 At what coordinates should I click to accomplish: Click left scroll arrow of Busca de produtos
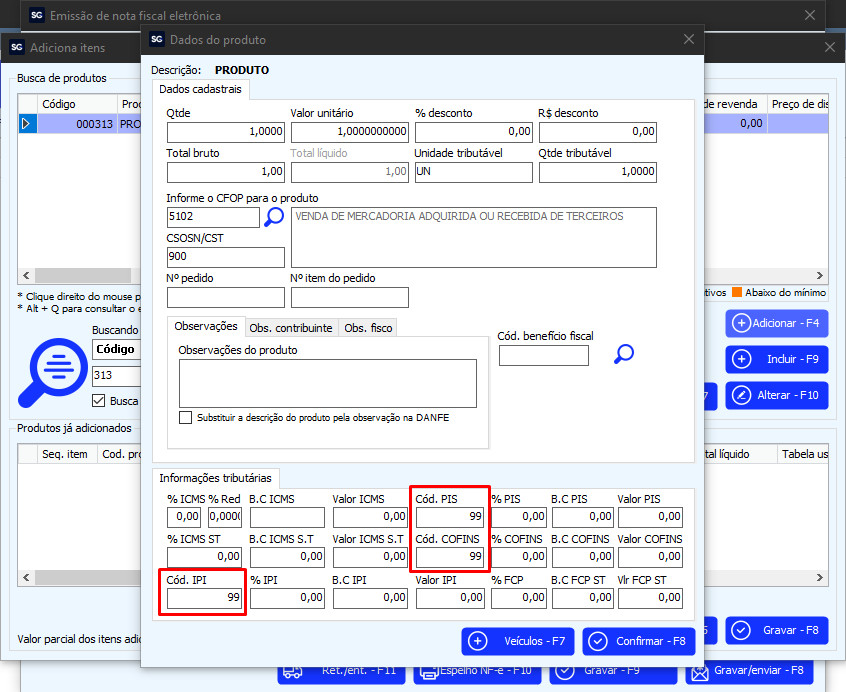click(x=26, y=275)
